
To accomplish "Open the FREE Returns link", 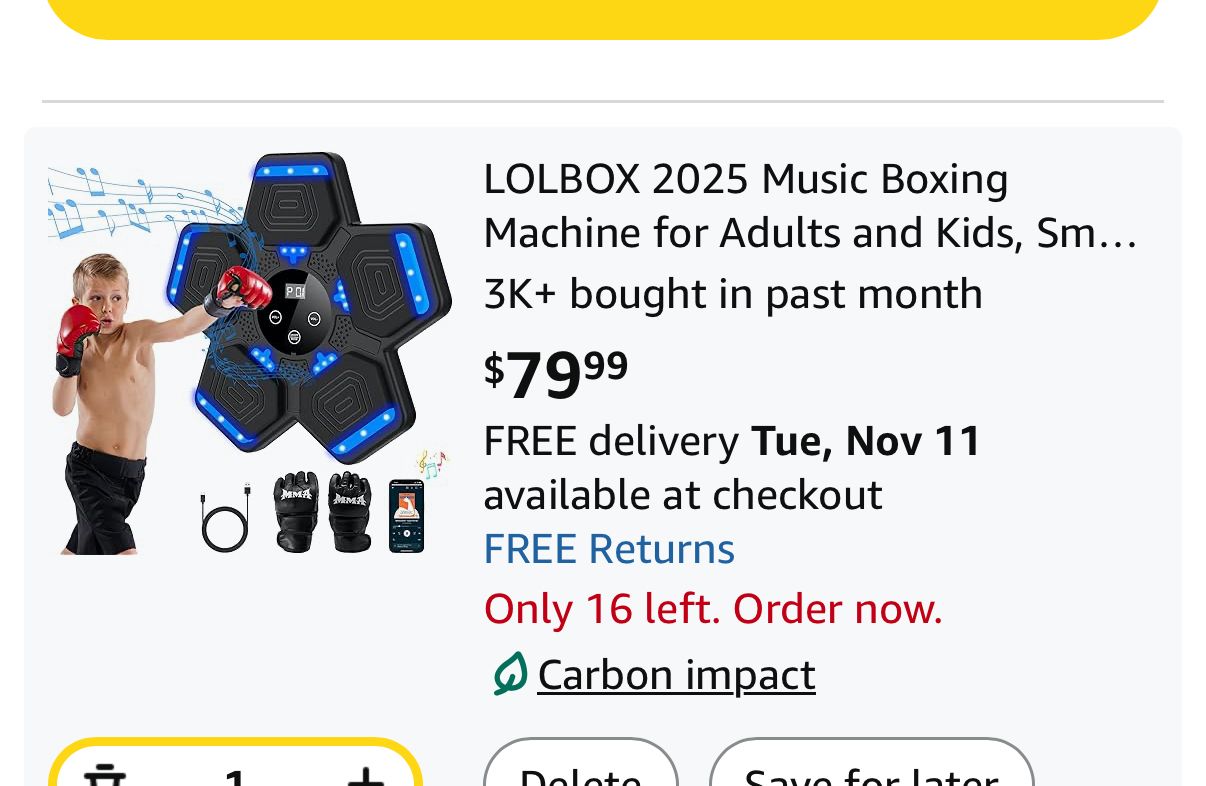I will (x=609, y=549).
